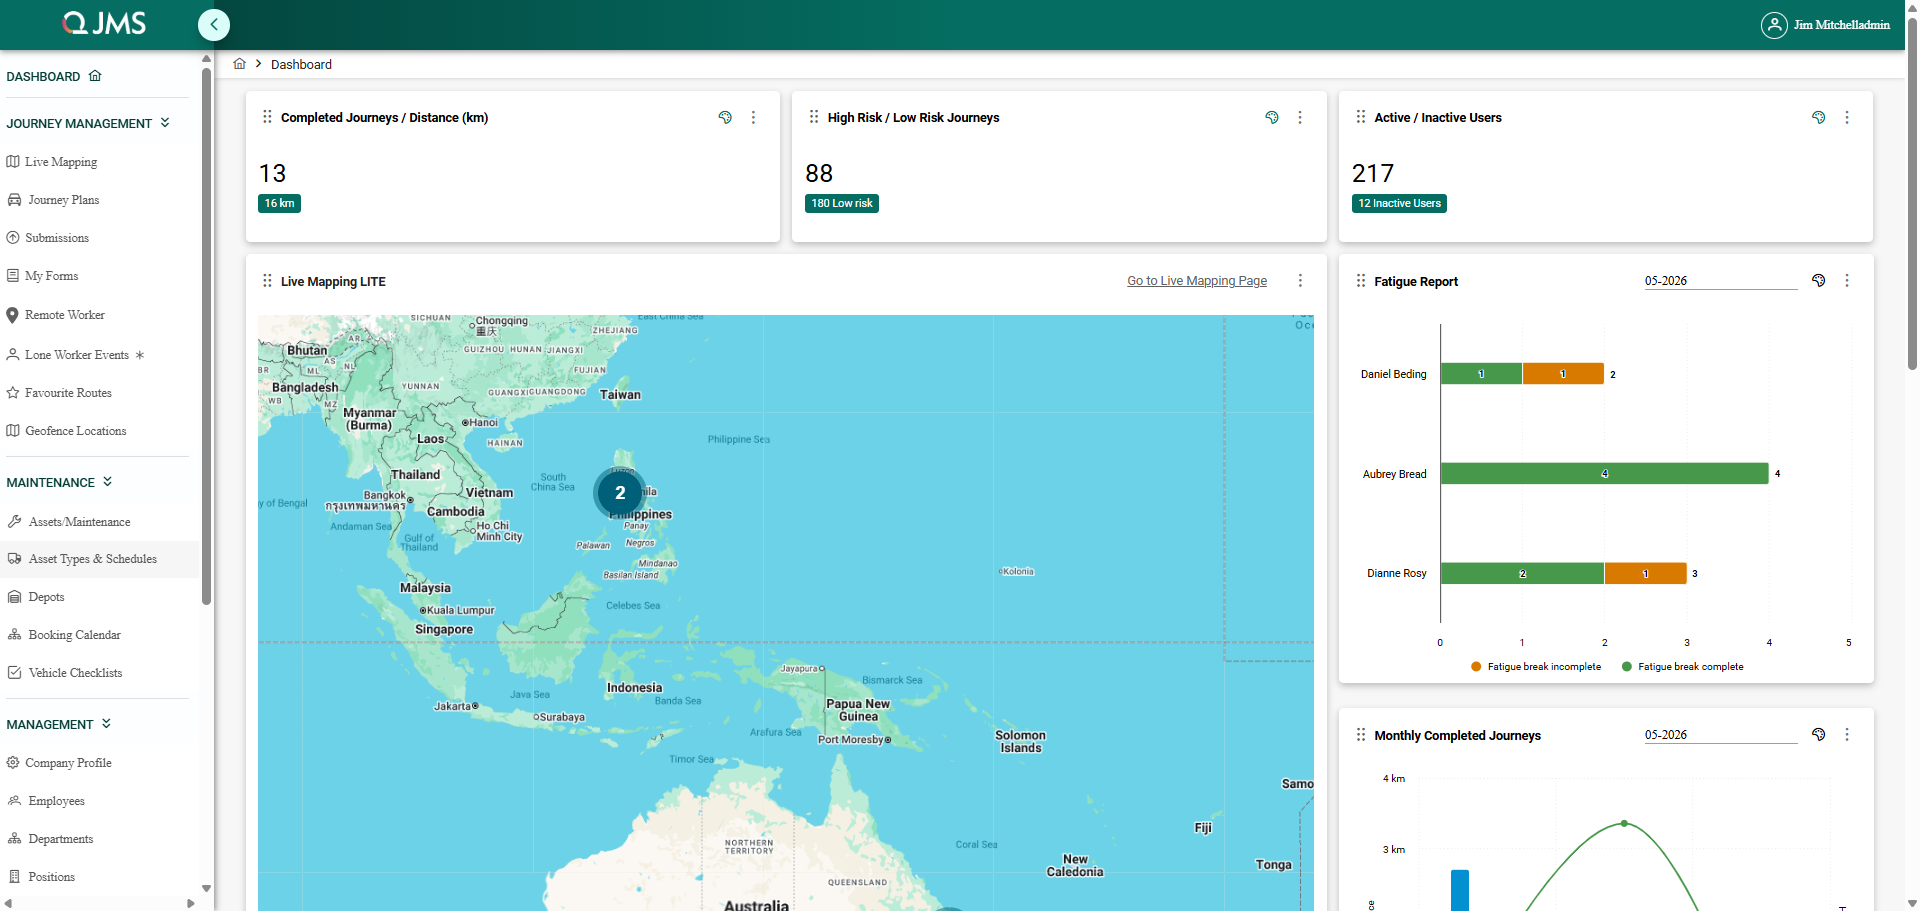Toggle the Fatigue break incomplete legend series
This screenshot has width=1920, height=911.
click(x=1536, y=667)
